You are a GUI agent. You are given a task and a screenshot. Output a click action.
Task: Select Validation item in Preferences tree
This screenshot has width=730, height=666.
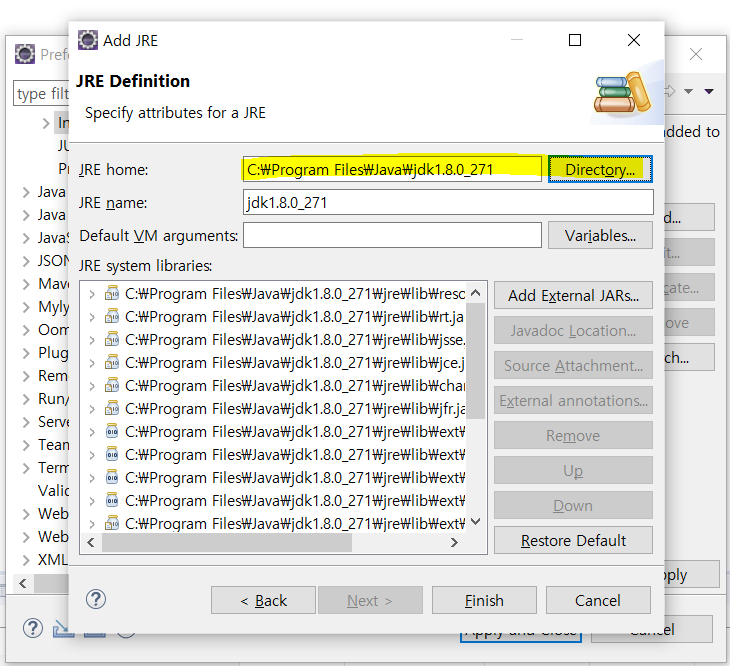click(x=53, y=490)
